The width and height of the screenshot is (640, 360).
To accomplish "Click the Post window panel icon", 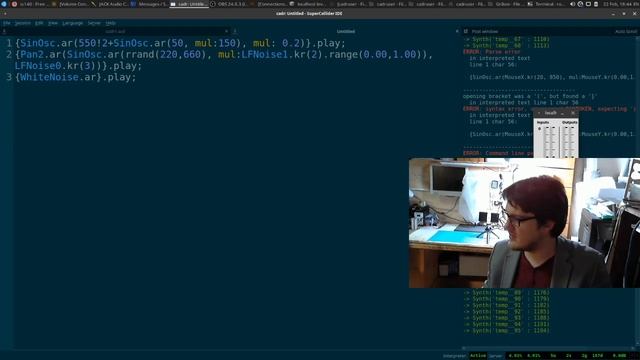I will tap(466, 31).
